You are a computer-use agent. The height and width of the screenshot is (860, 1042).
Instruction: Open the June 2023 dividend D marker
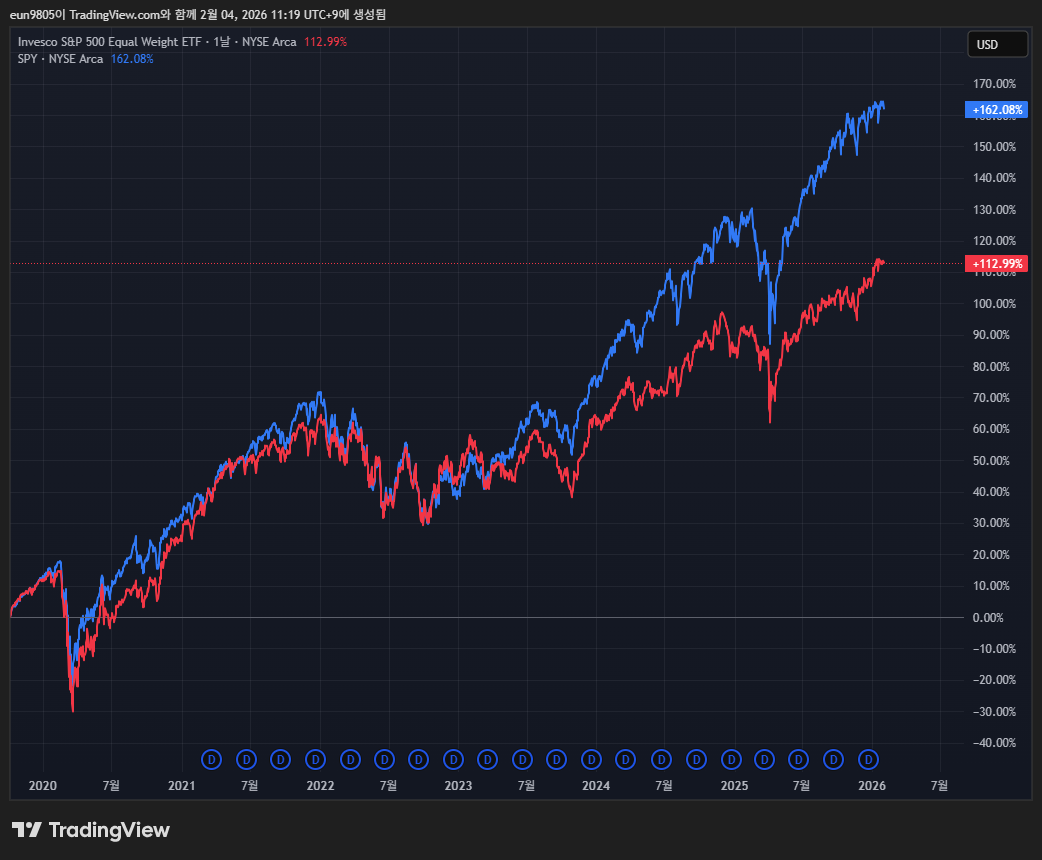click(522, 759)
